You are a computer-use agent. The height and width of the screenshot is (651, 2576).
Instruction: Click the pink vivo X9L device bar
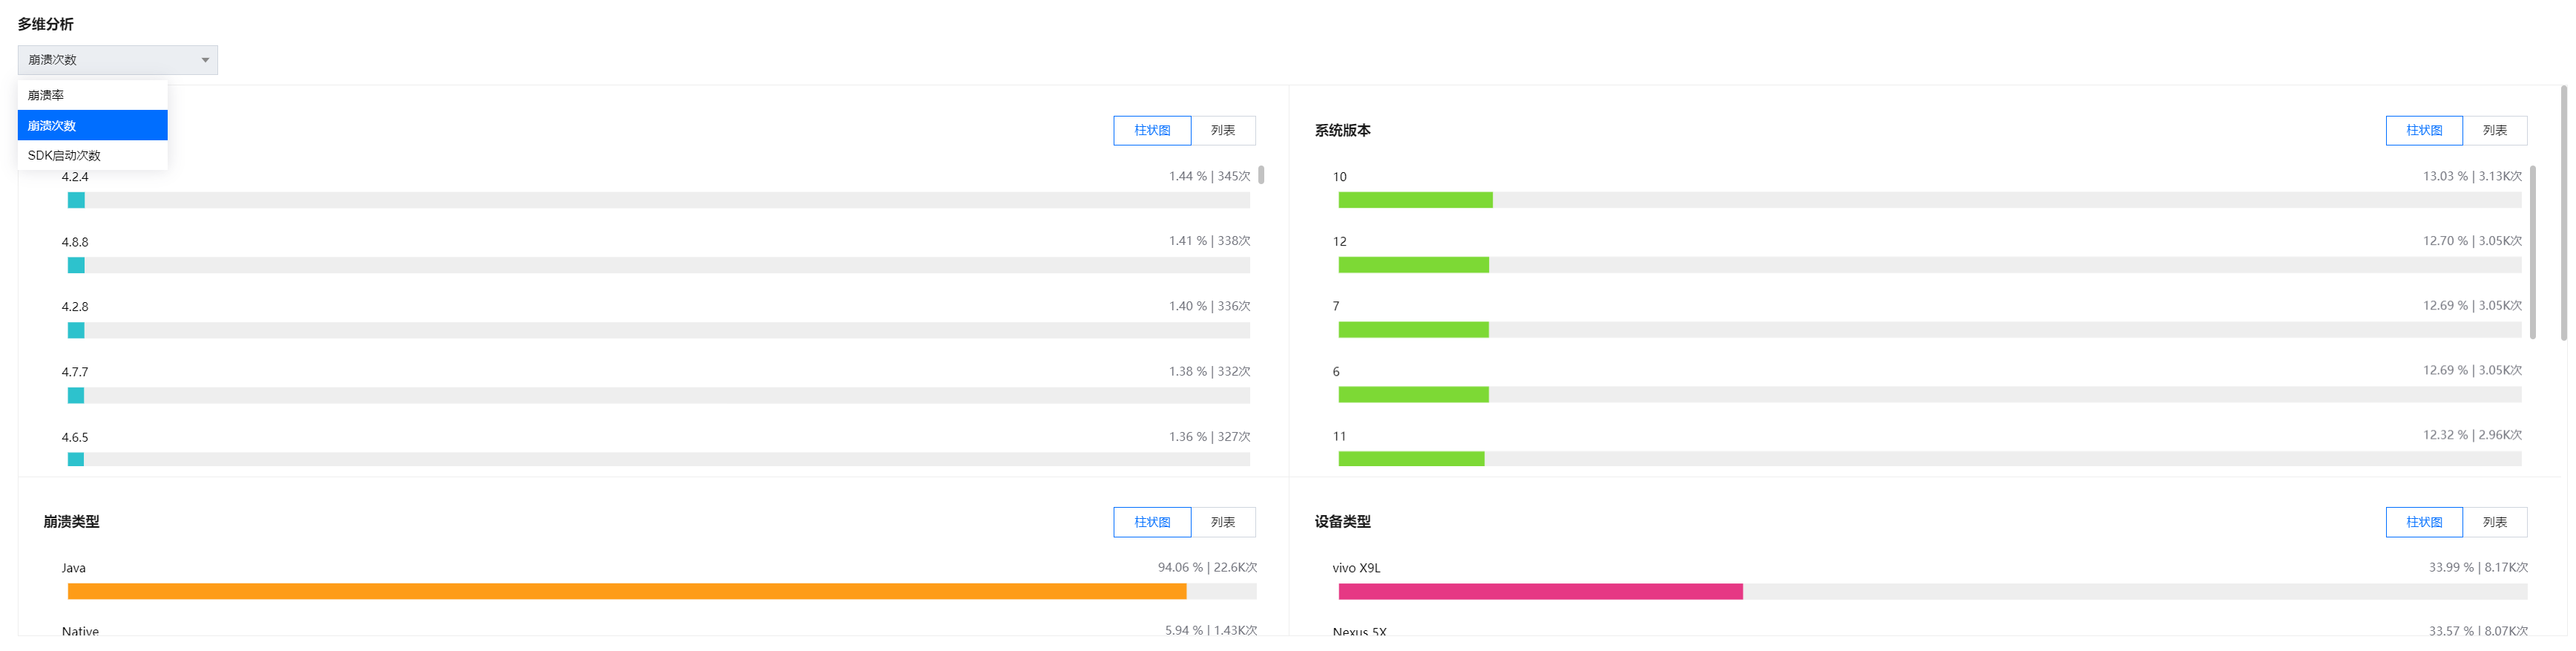click(x=1540, y=592)
